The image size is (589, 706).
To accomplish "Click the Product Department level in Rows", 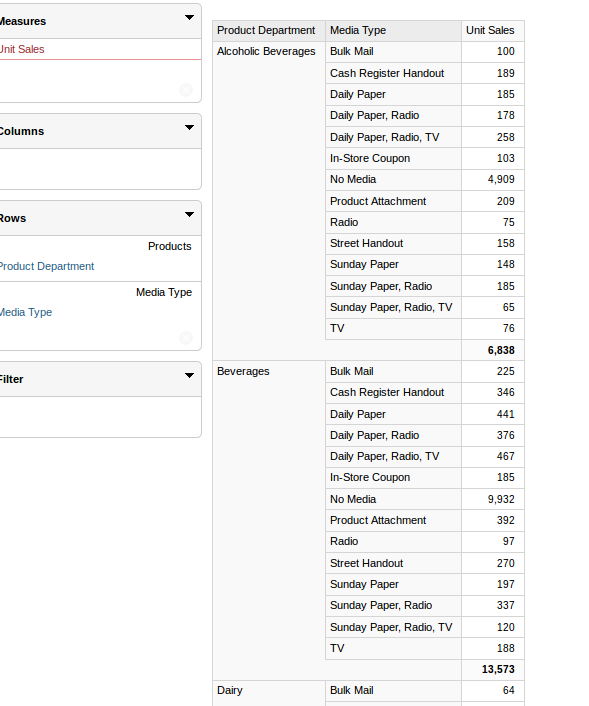I will click(46, 266).
